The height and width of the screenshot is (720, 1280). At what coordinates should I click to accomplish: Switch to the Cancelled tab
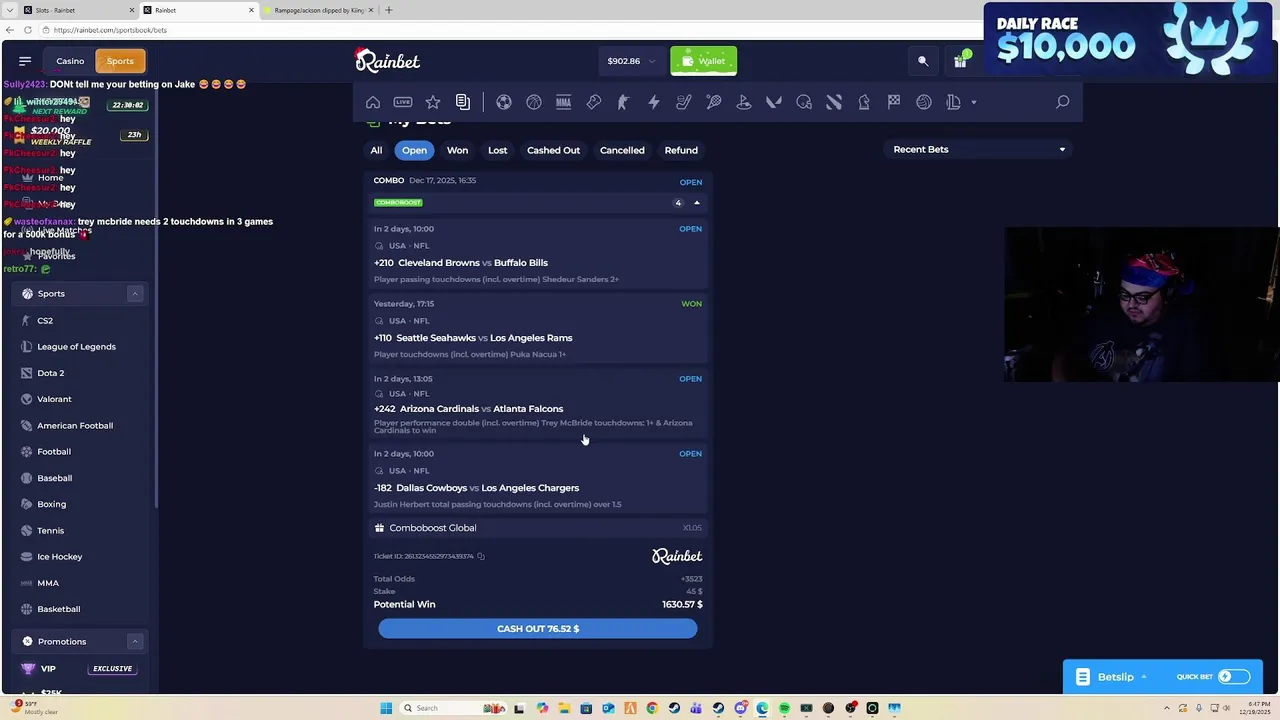click(x=622, y=150)
